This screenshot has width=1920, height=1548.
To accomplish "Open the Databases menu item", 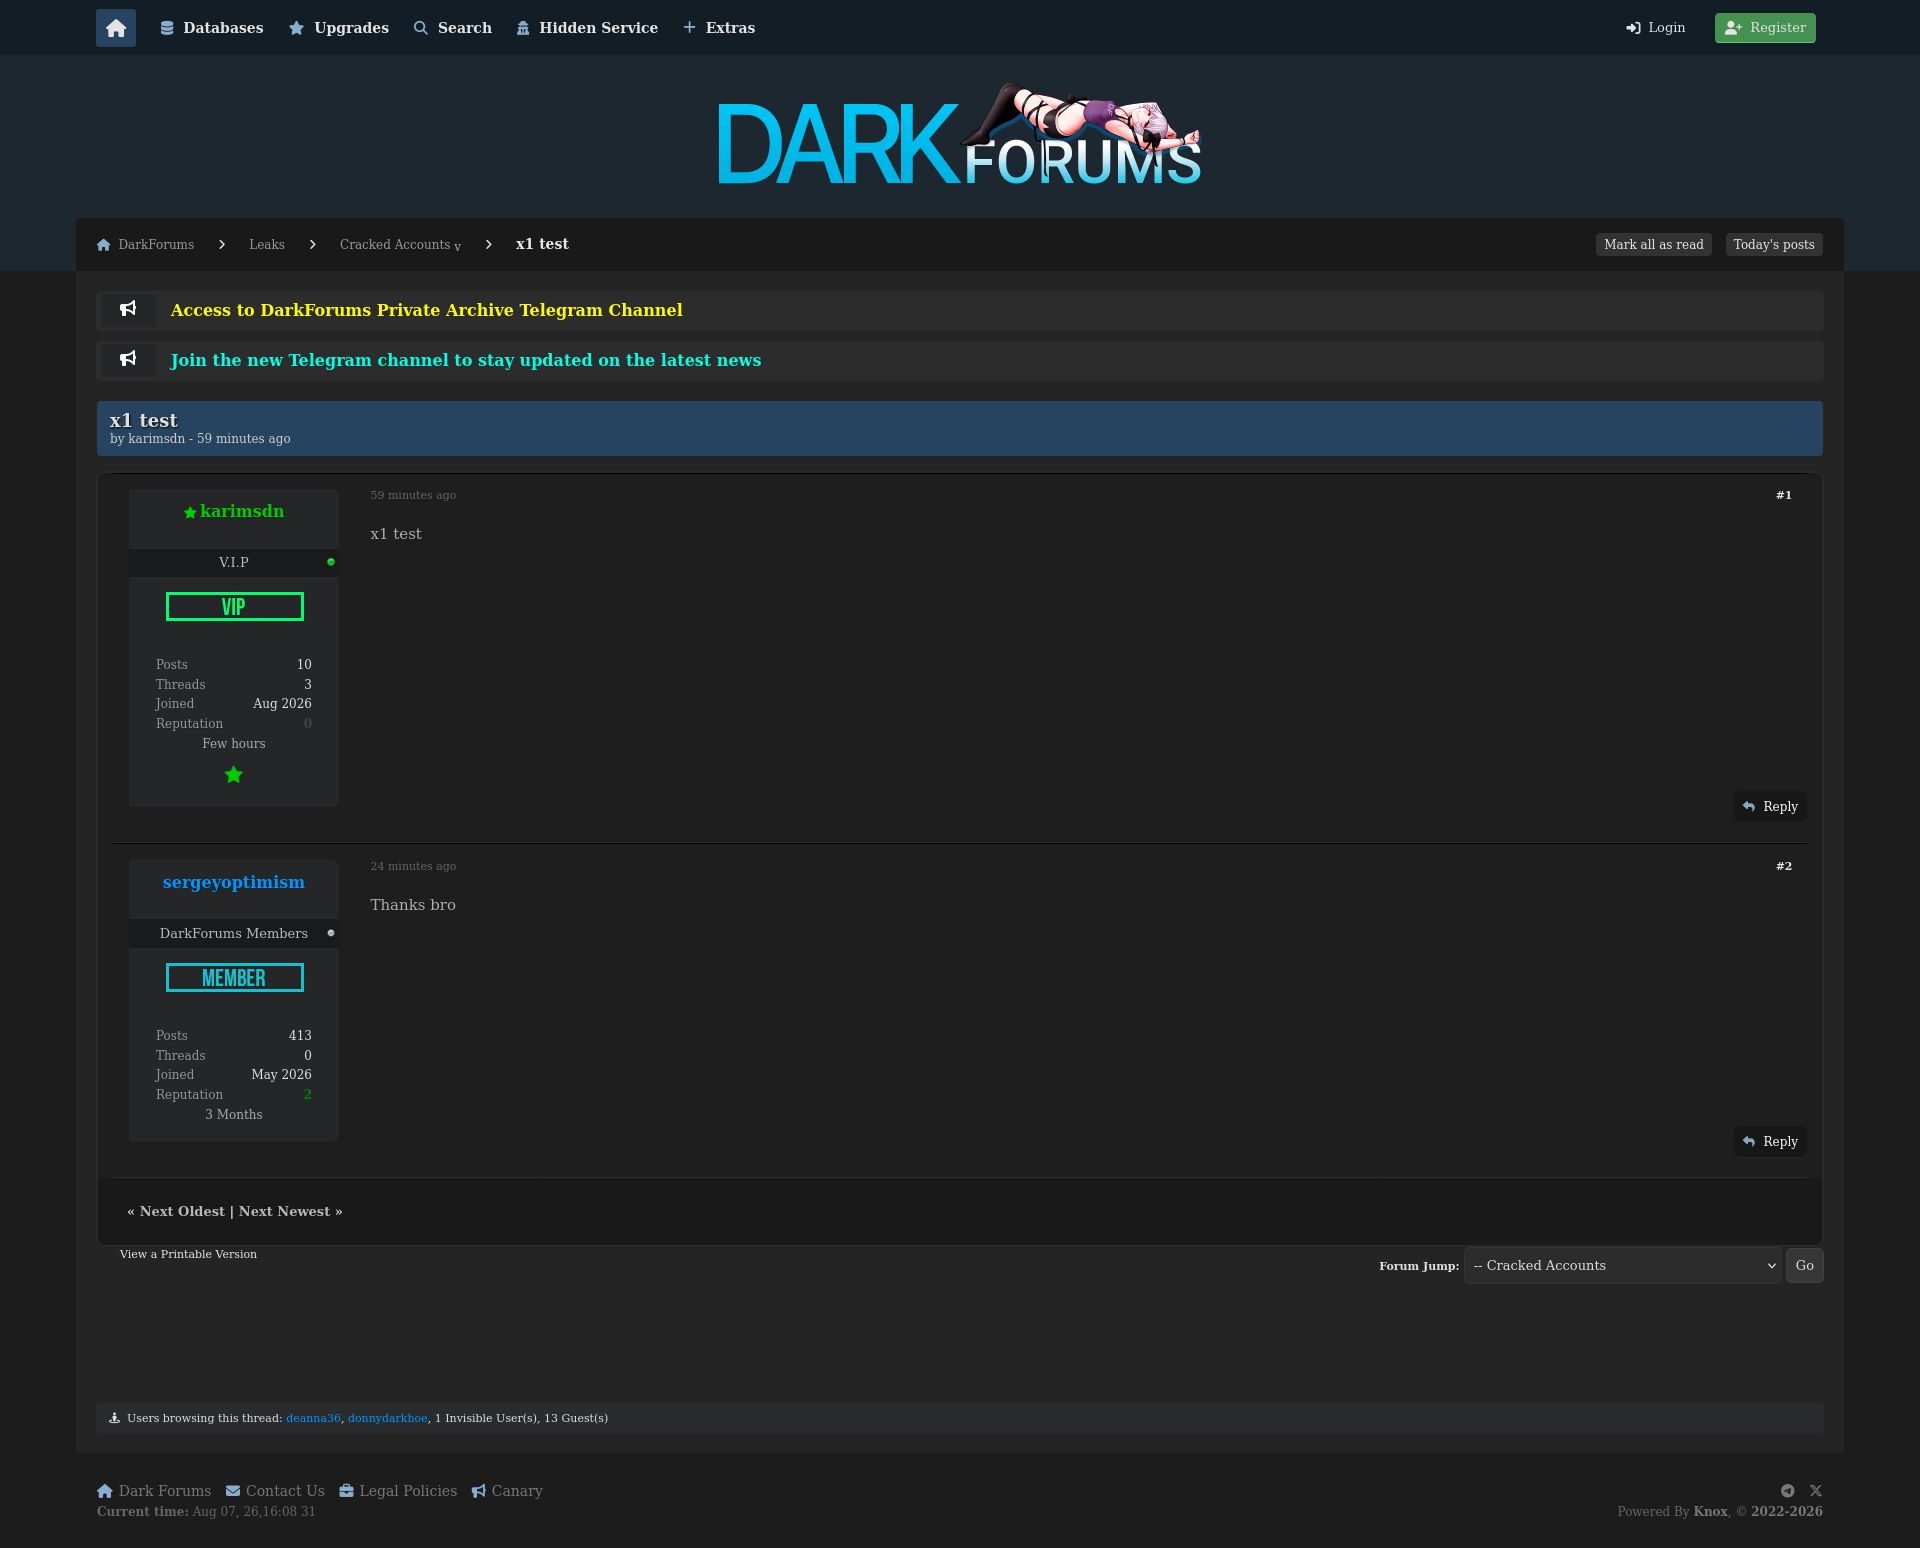I will (x=212, y=28).
